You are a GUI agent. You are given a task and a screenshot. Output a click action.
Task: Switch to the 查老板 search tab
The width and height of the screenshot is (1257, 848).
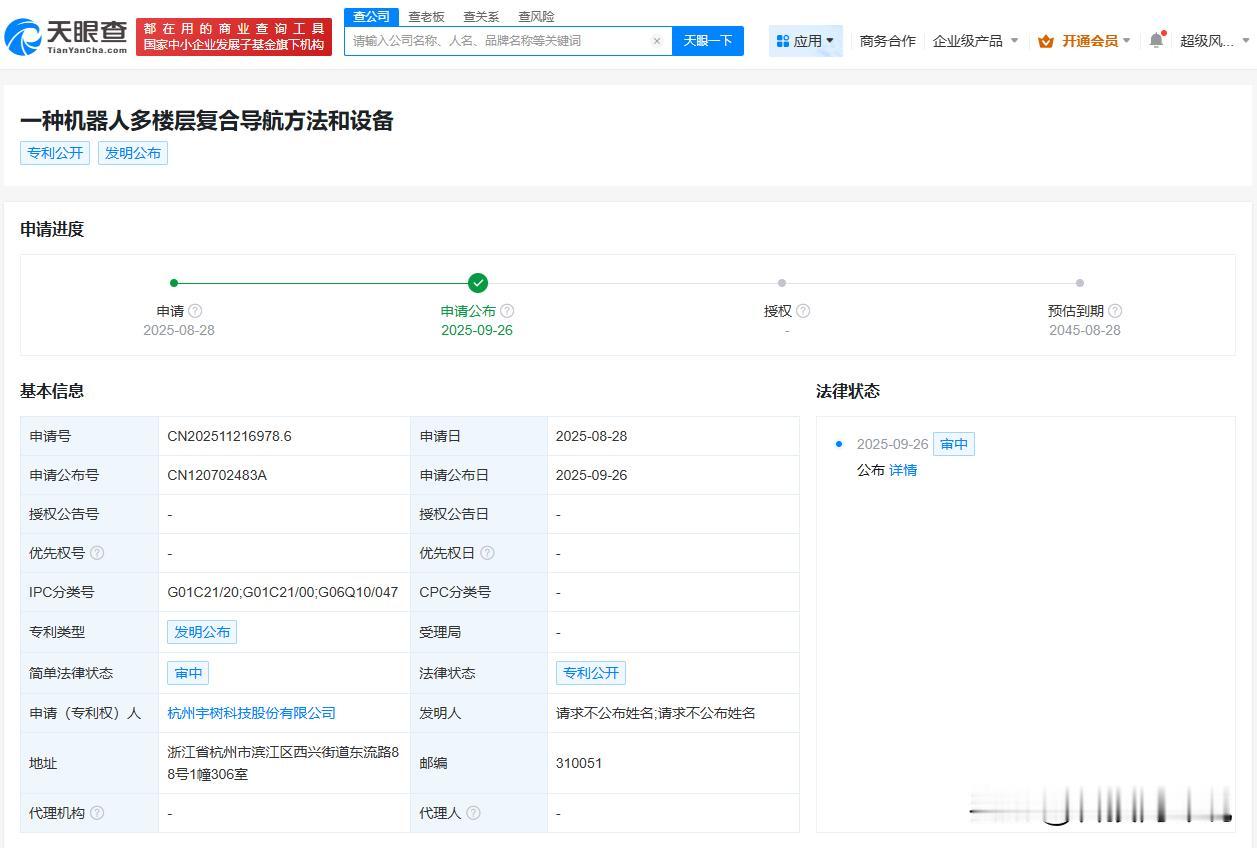[426, 17]
